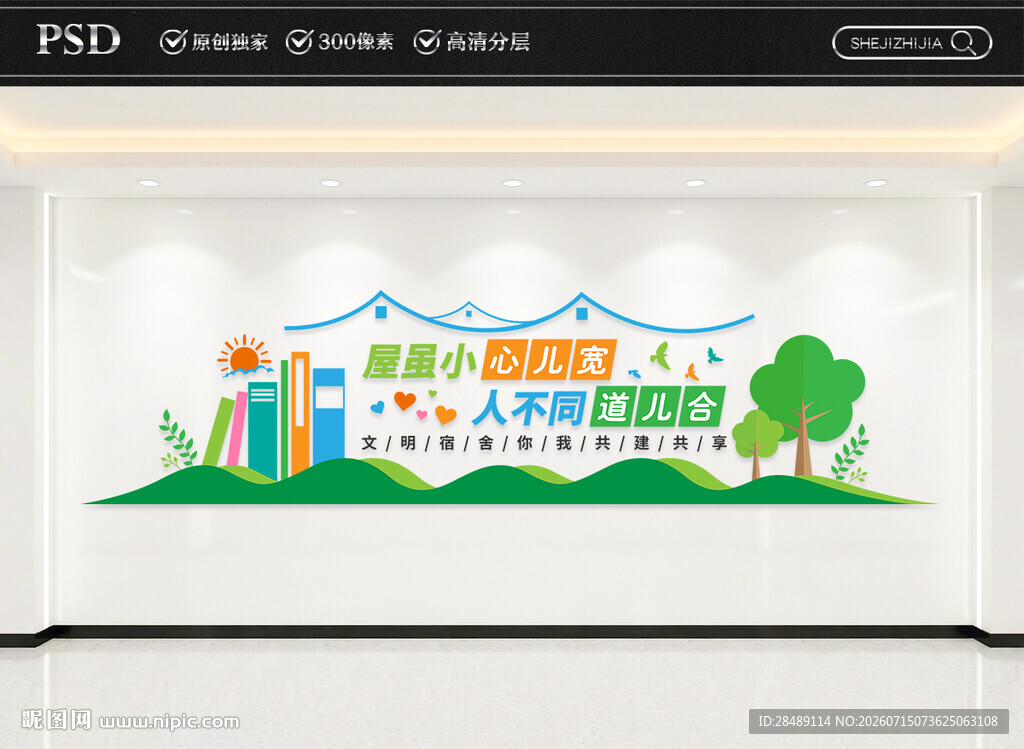Image resolution: width=1024 pixels, height=749 pixels.
Task: Click the PSD label in header
Action: point(78,39)
